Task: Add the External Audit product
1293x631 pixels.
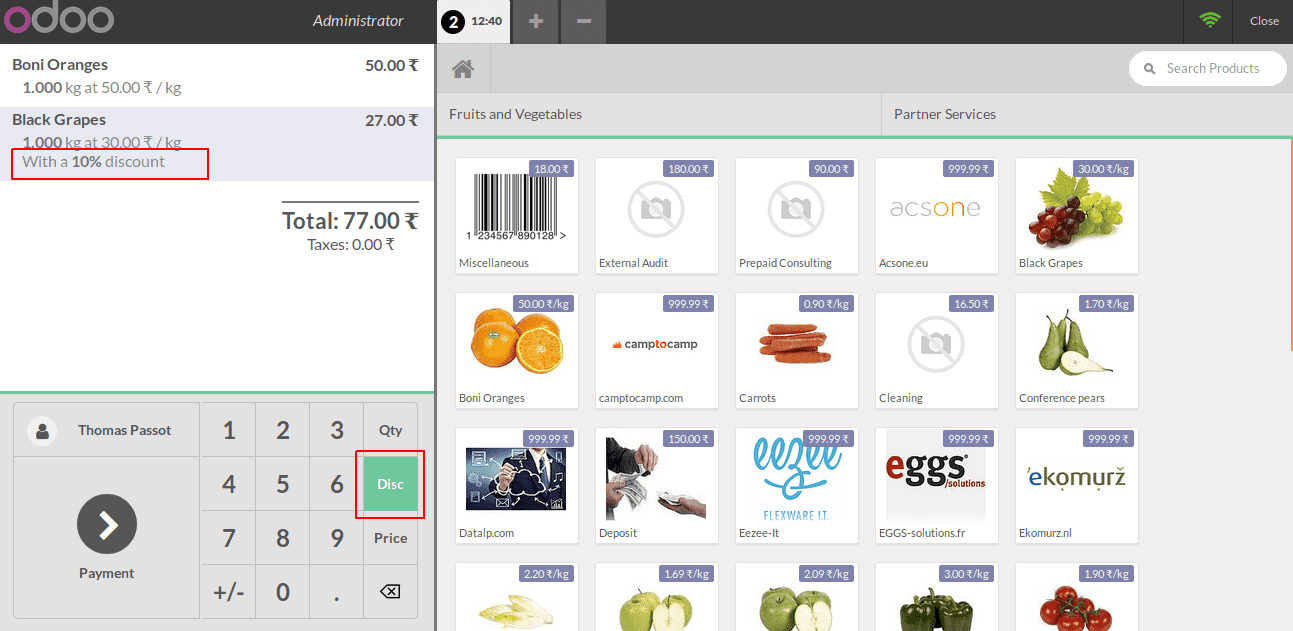Action: pos(657,215)
